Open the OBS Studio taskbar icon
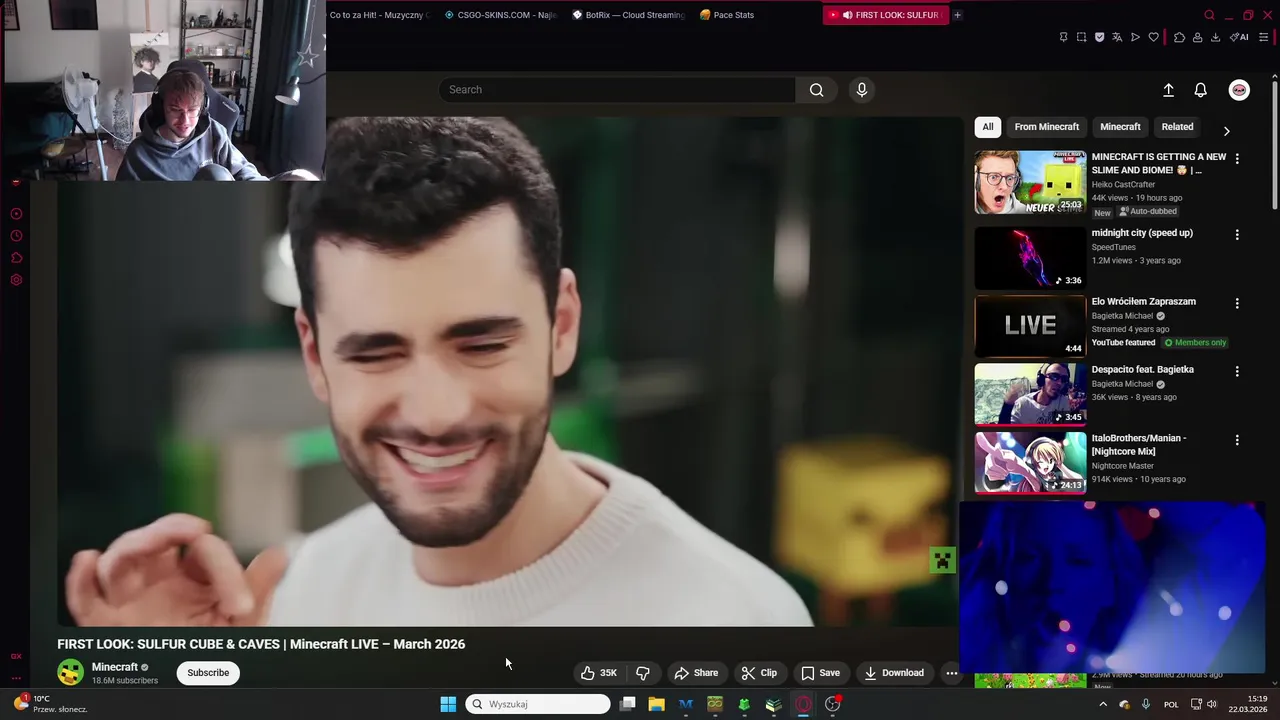Image resolution: width=1280 pixels, height=720 pixels. (832, 704)
